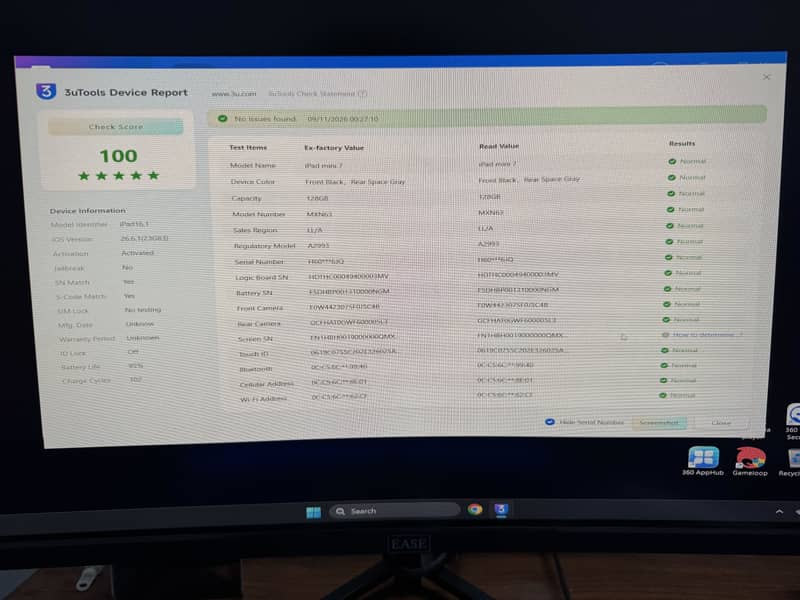Click the Normal status icon for Bluetooth
This screenshot has width=800, height=600.
(x=664, y=365)
